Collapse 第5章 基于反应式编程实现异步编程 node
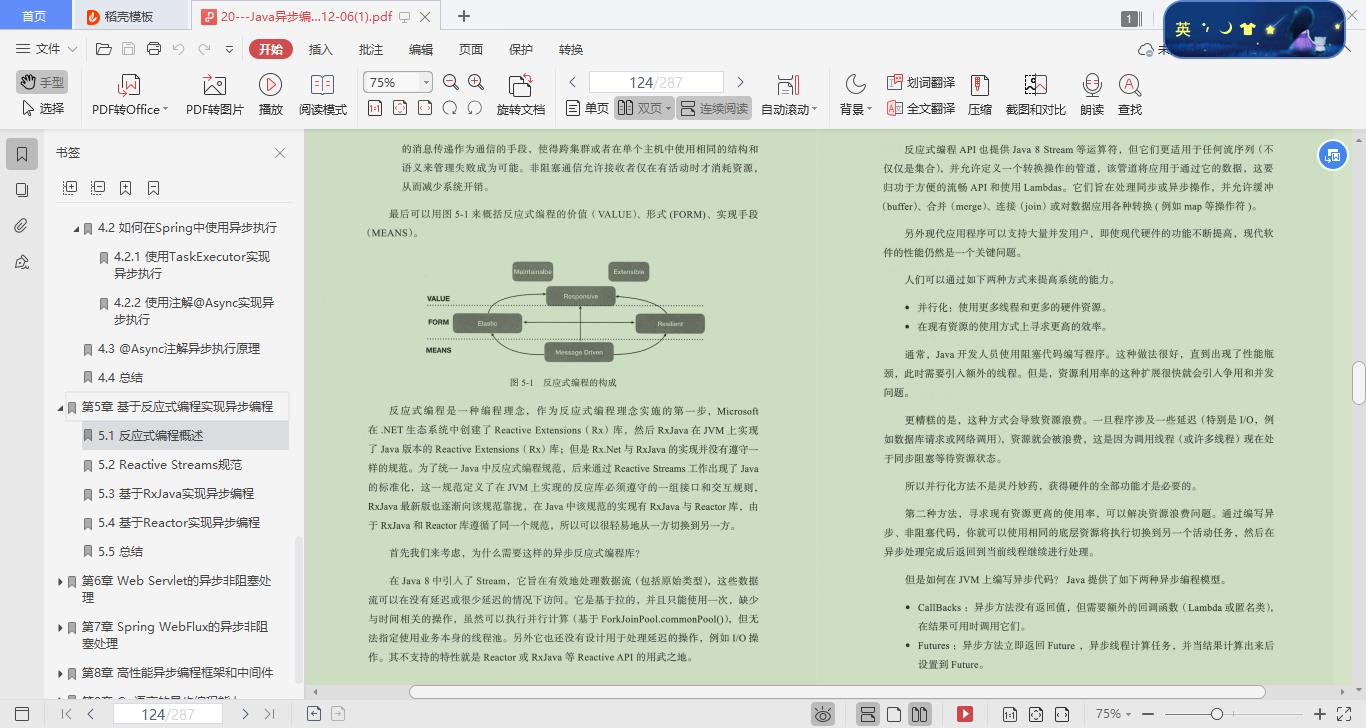The height and width of the screenshot is (728, 1366). coord(60,408)
